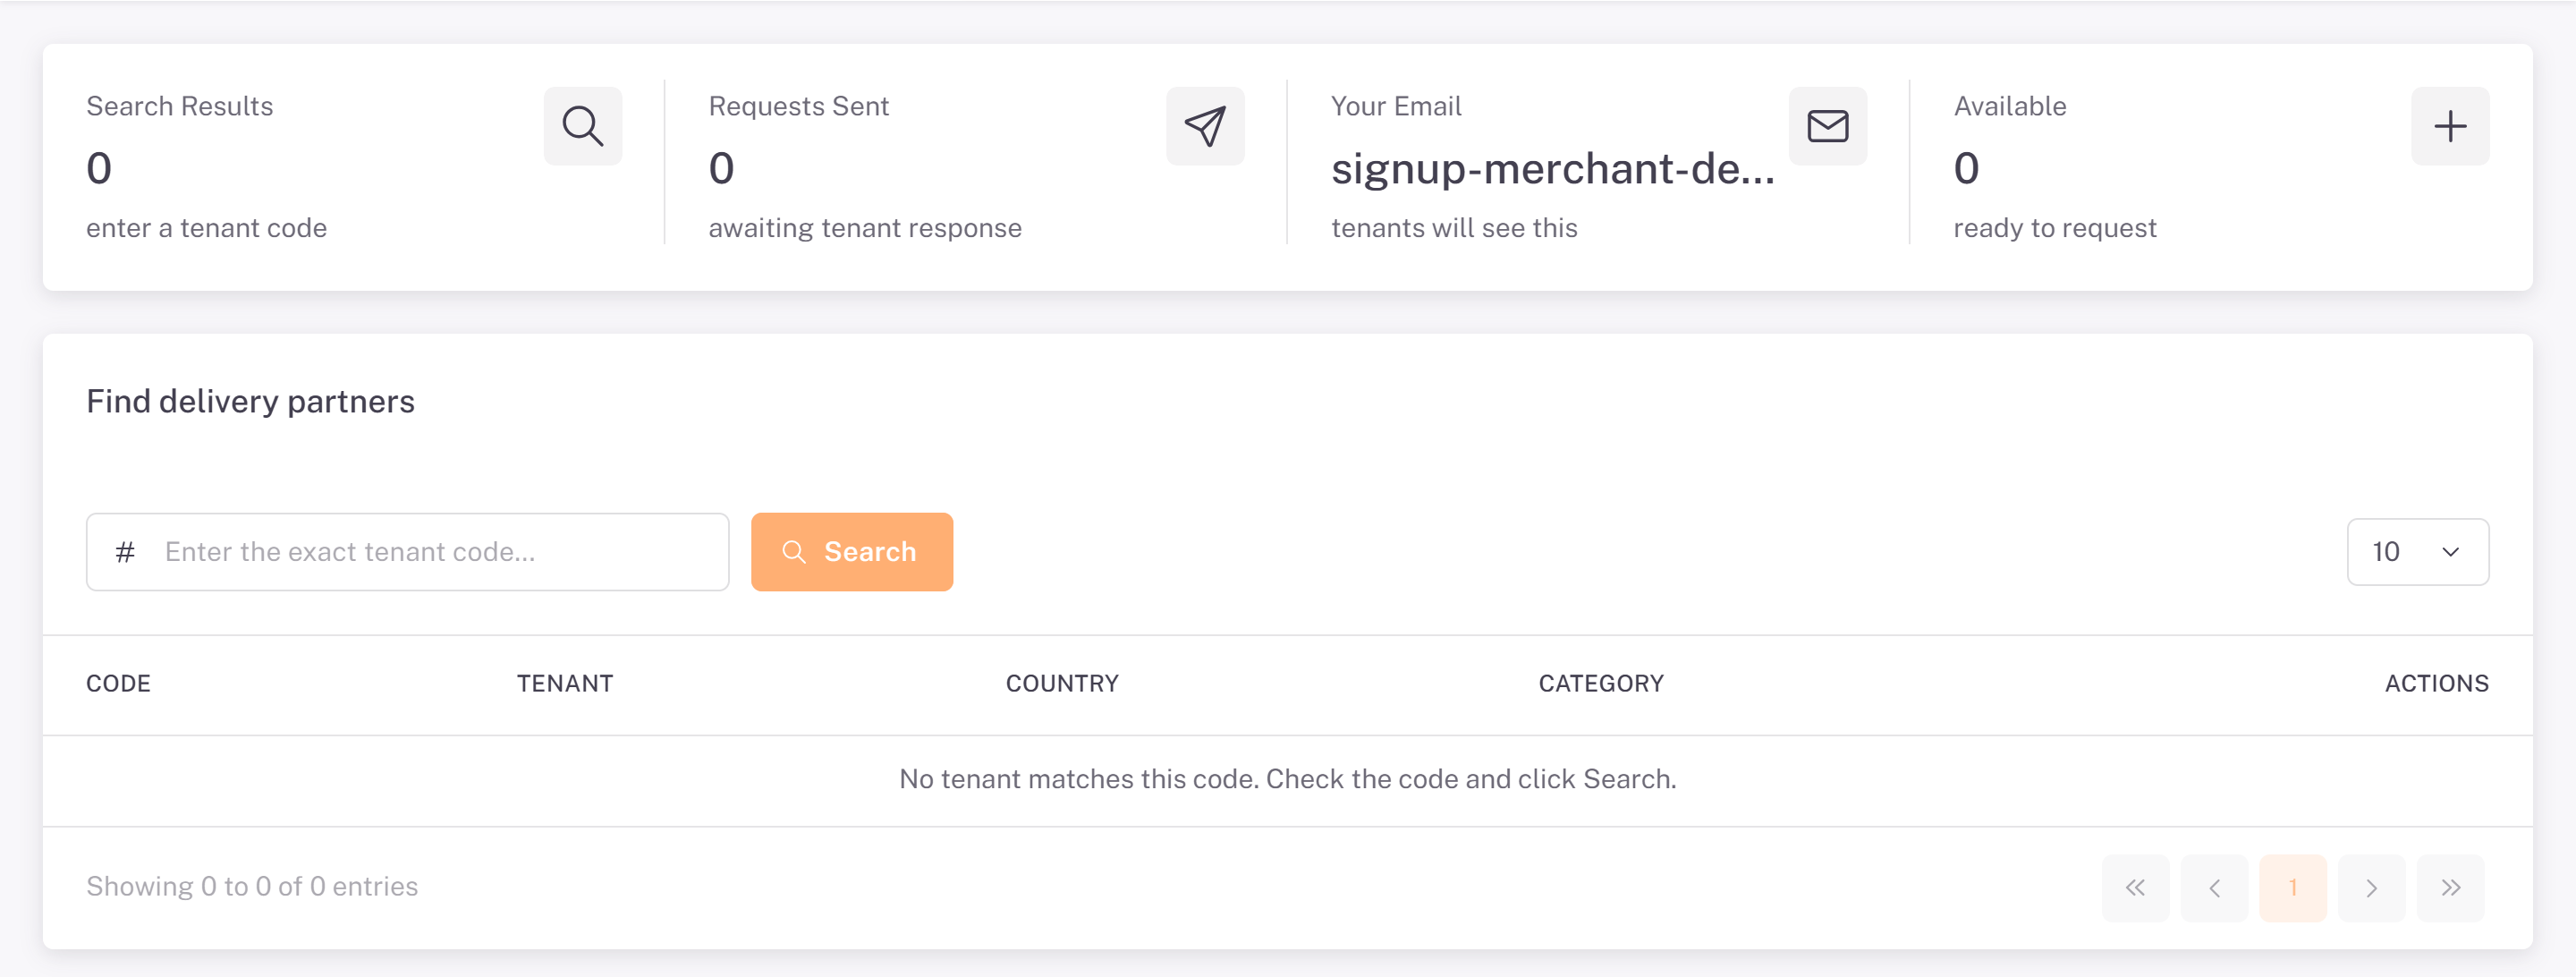
Task: Go to the next page arrow
Action: pyautogui.click(x=2371, y=888)
